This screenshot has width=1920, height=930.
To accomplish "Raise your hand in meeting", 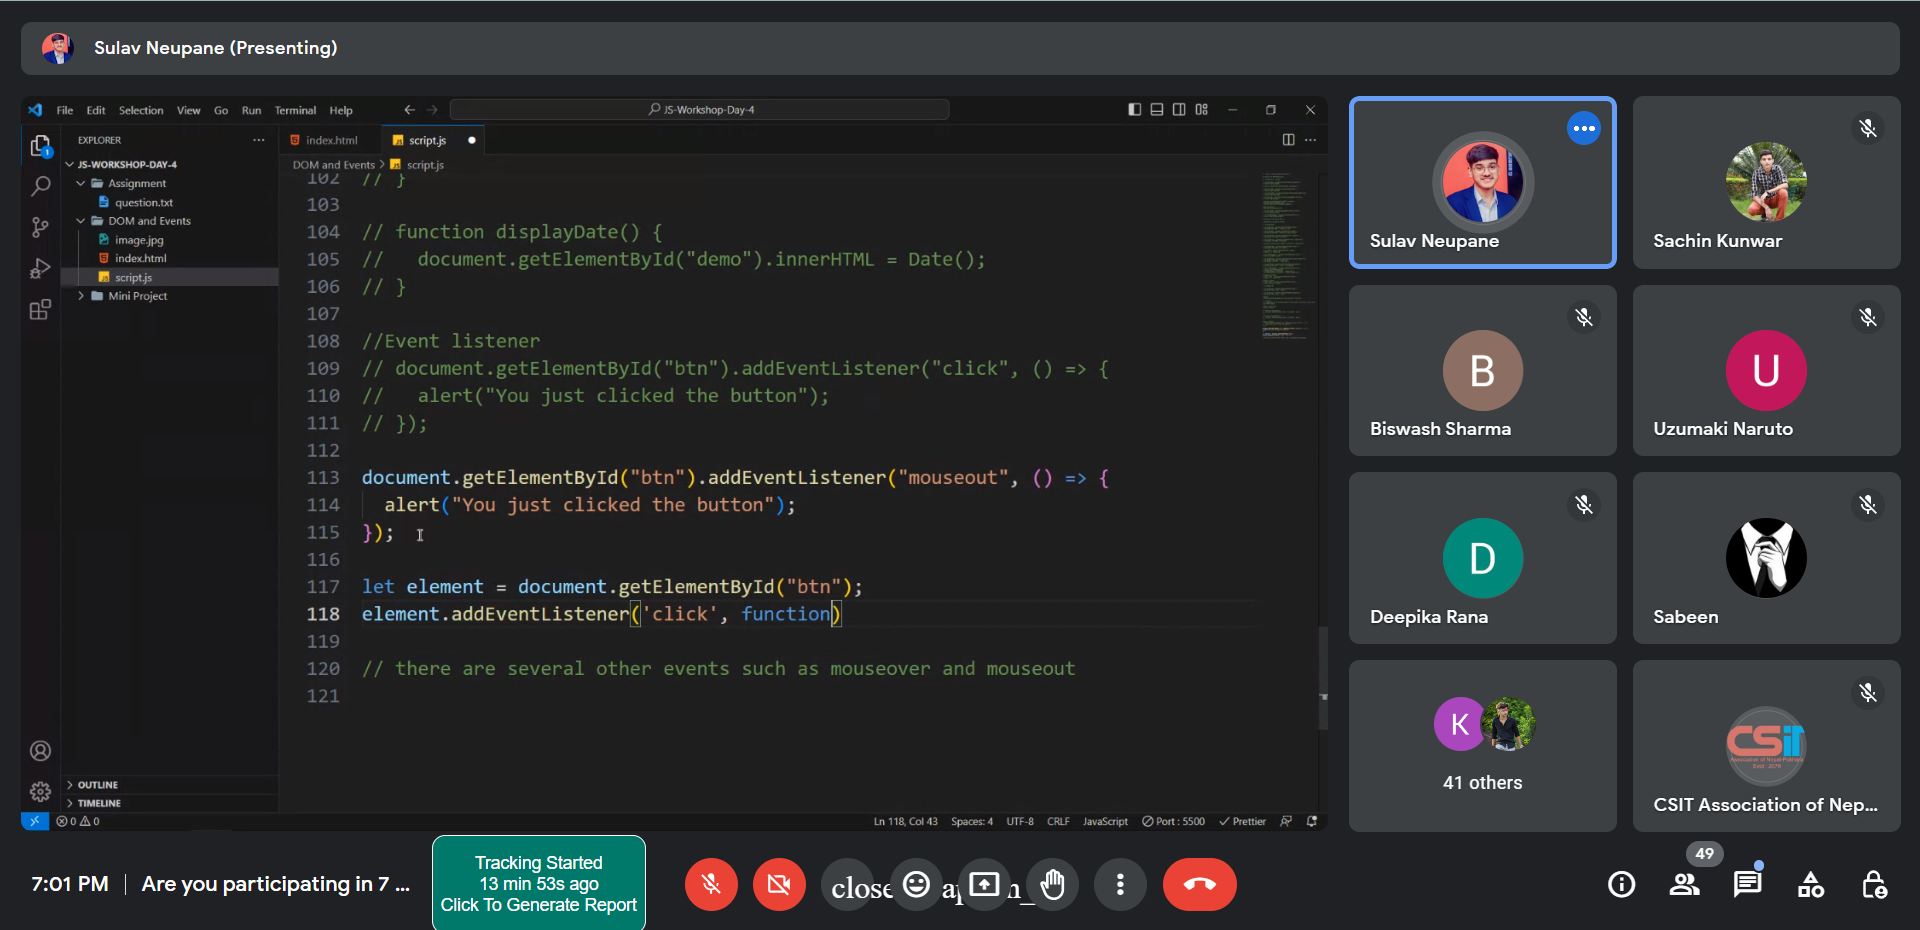I will click(1052, 884).
